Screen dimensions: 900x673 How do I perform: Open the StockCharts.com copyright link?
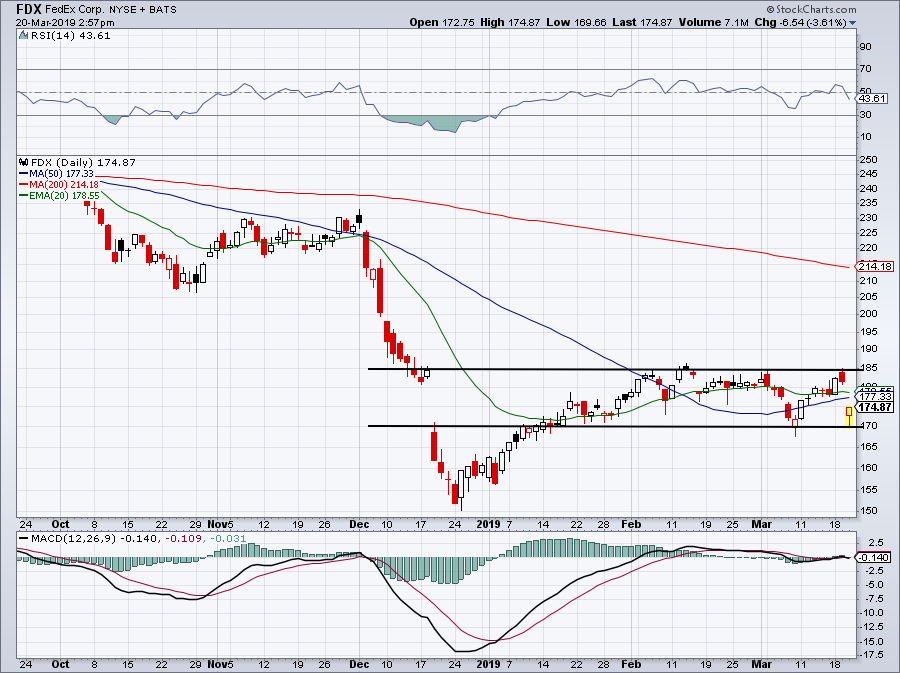811,9
